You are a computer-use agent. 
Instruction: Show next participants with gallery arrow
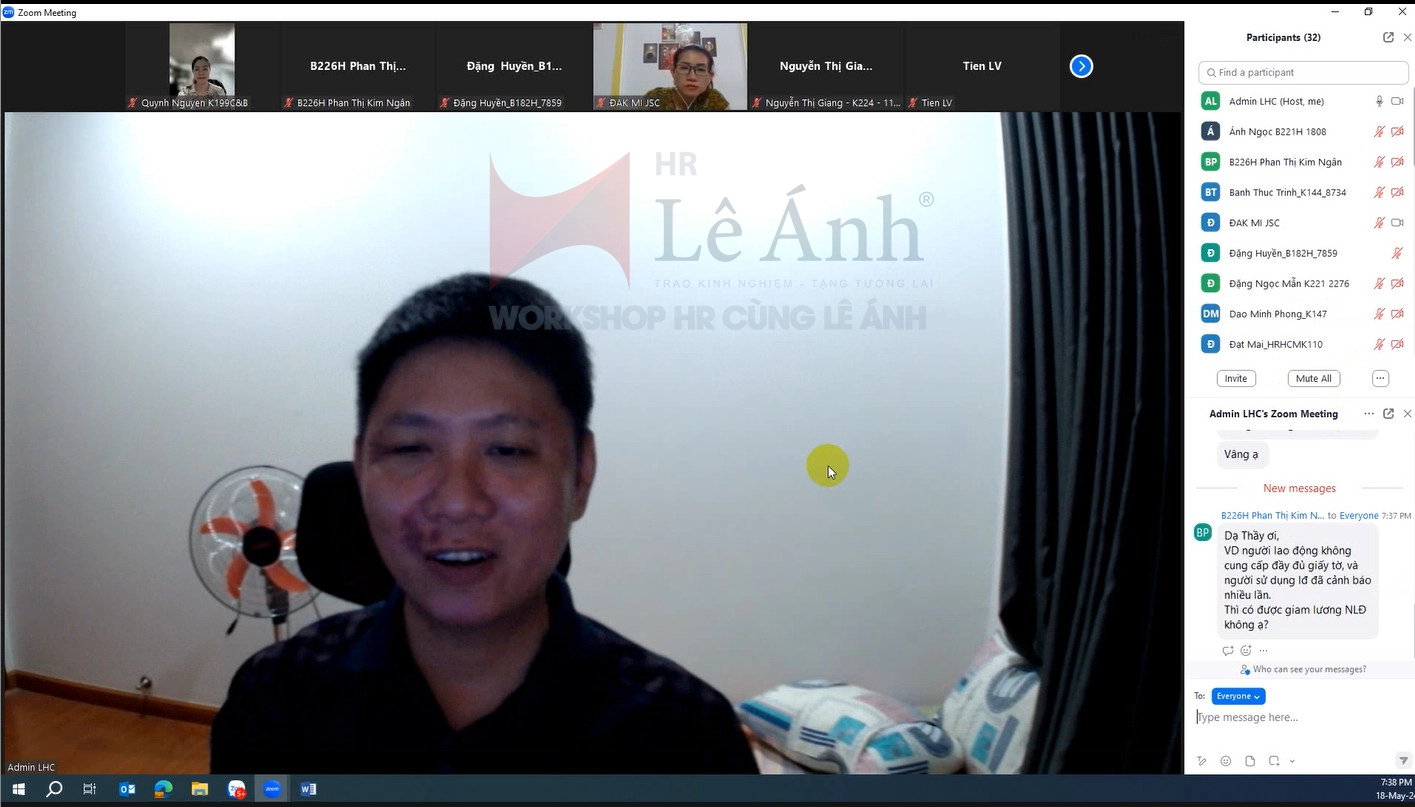click(1081, 66)
